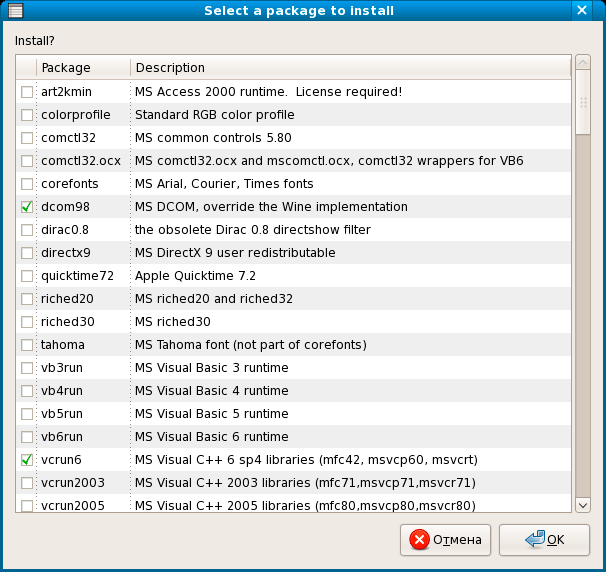The height and width of the screenshot is (572, 606).
Task: Enable the vb6run checkbox
Action: coord(27,437)
